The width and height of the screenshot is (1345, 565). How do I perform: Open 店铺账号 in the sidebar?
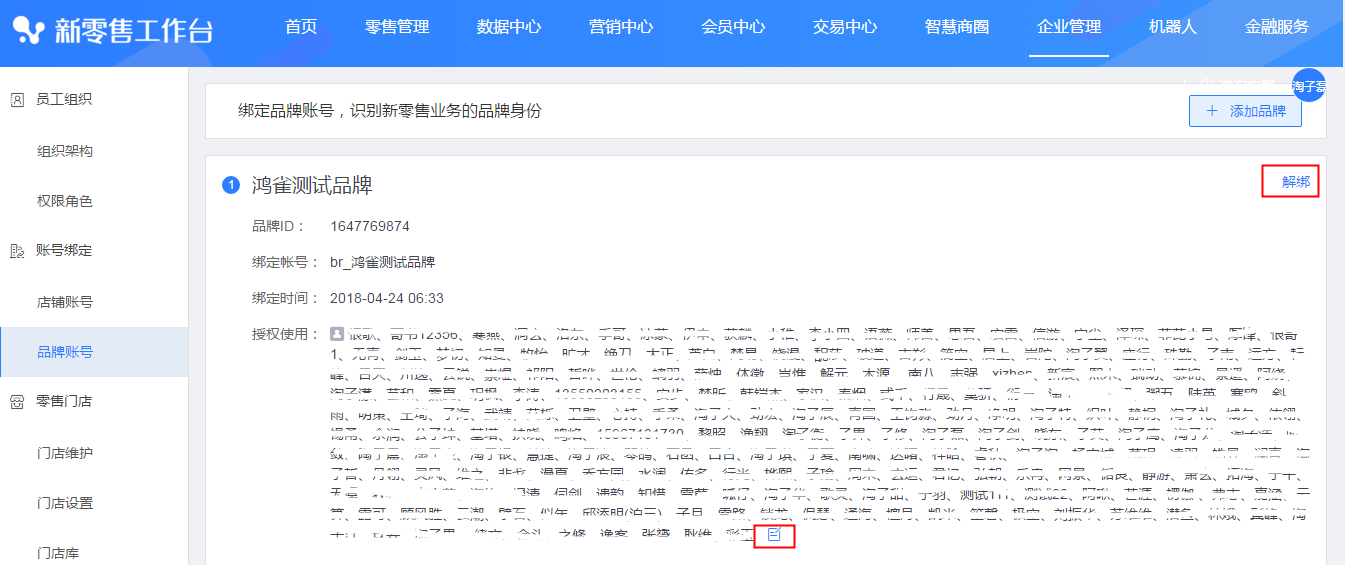pyautogui.click(x=65, y=302)
